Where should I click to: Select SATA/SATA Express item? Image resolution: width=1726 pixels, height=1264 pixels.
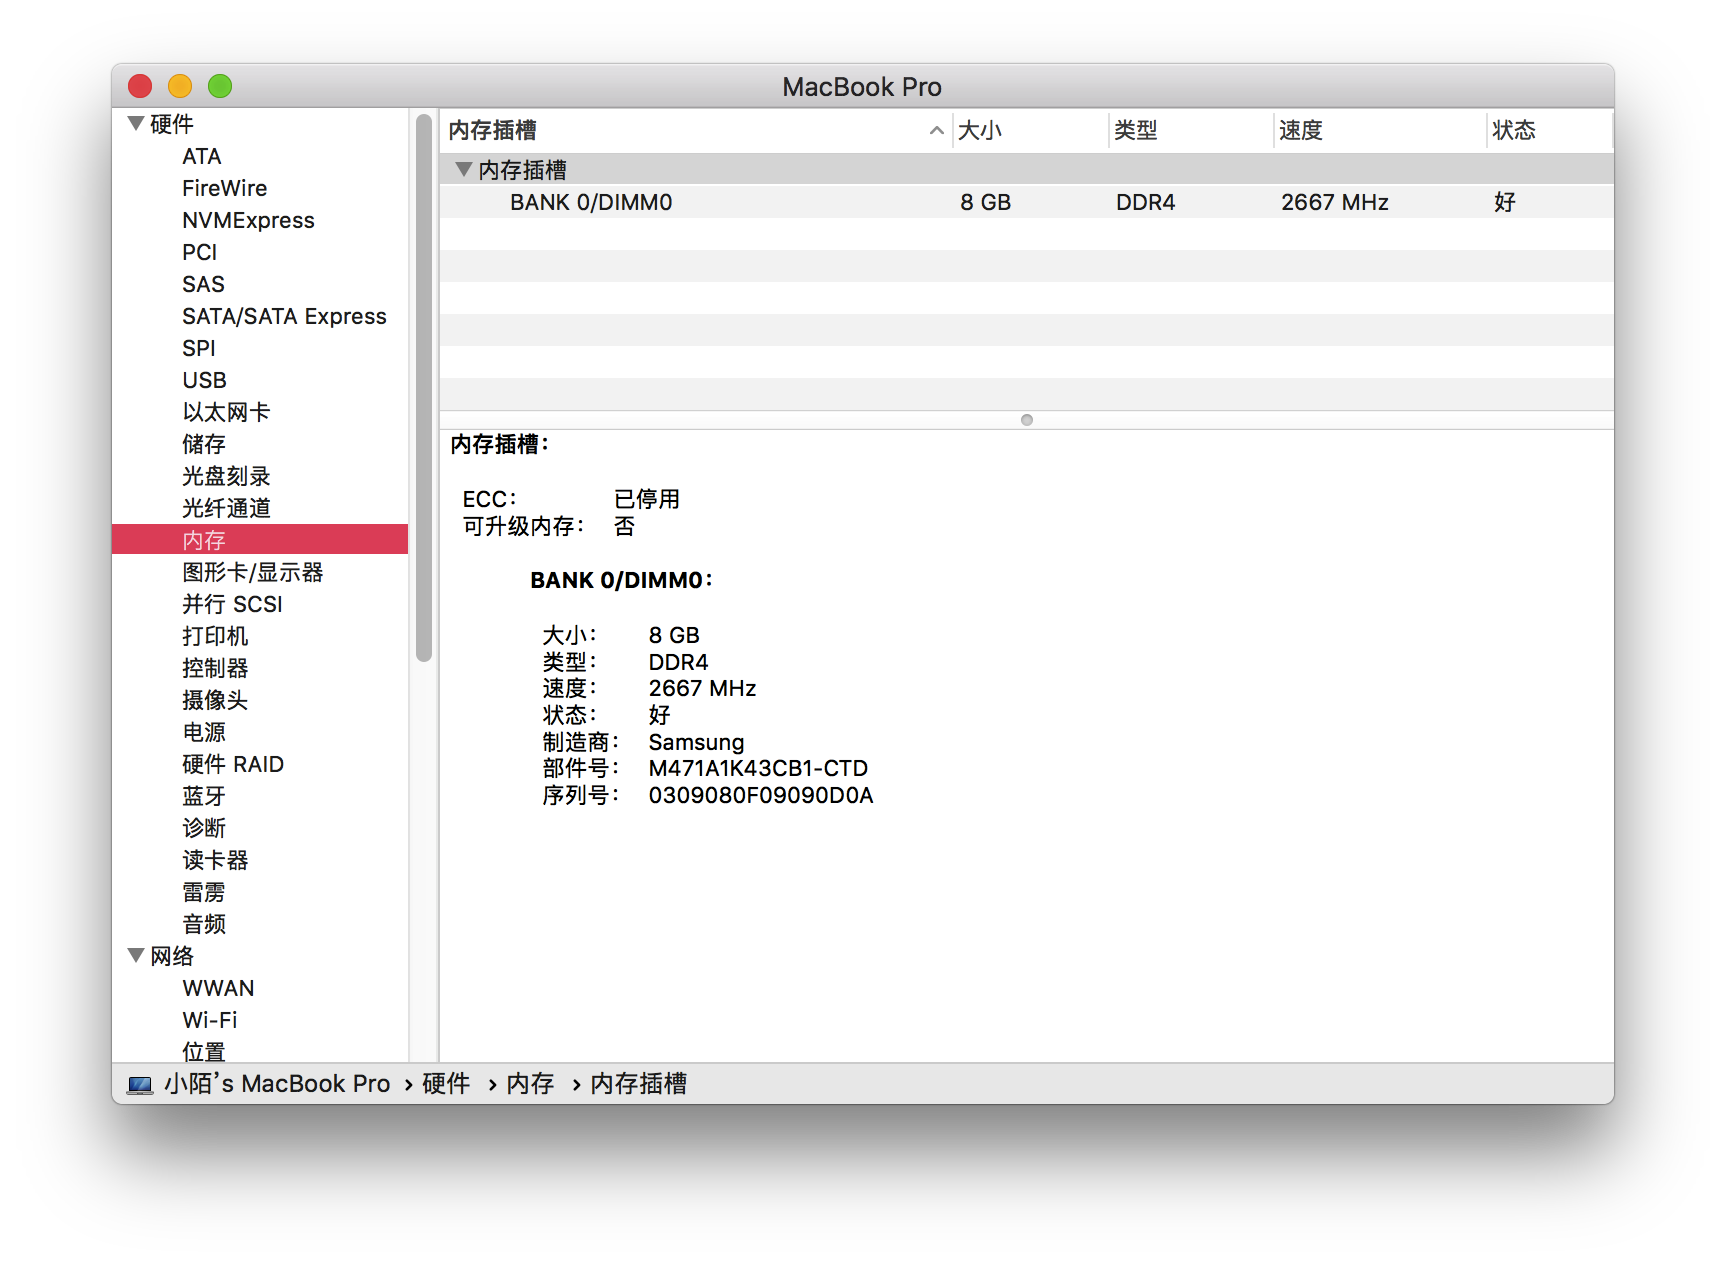[284, 316]
